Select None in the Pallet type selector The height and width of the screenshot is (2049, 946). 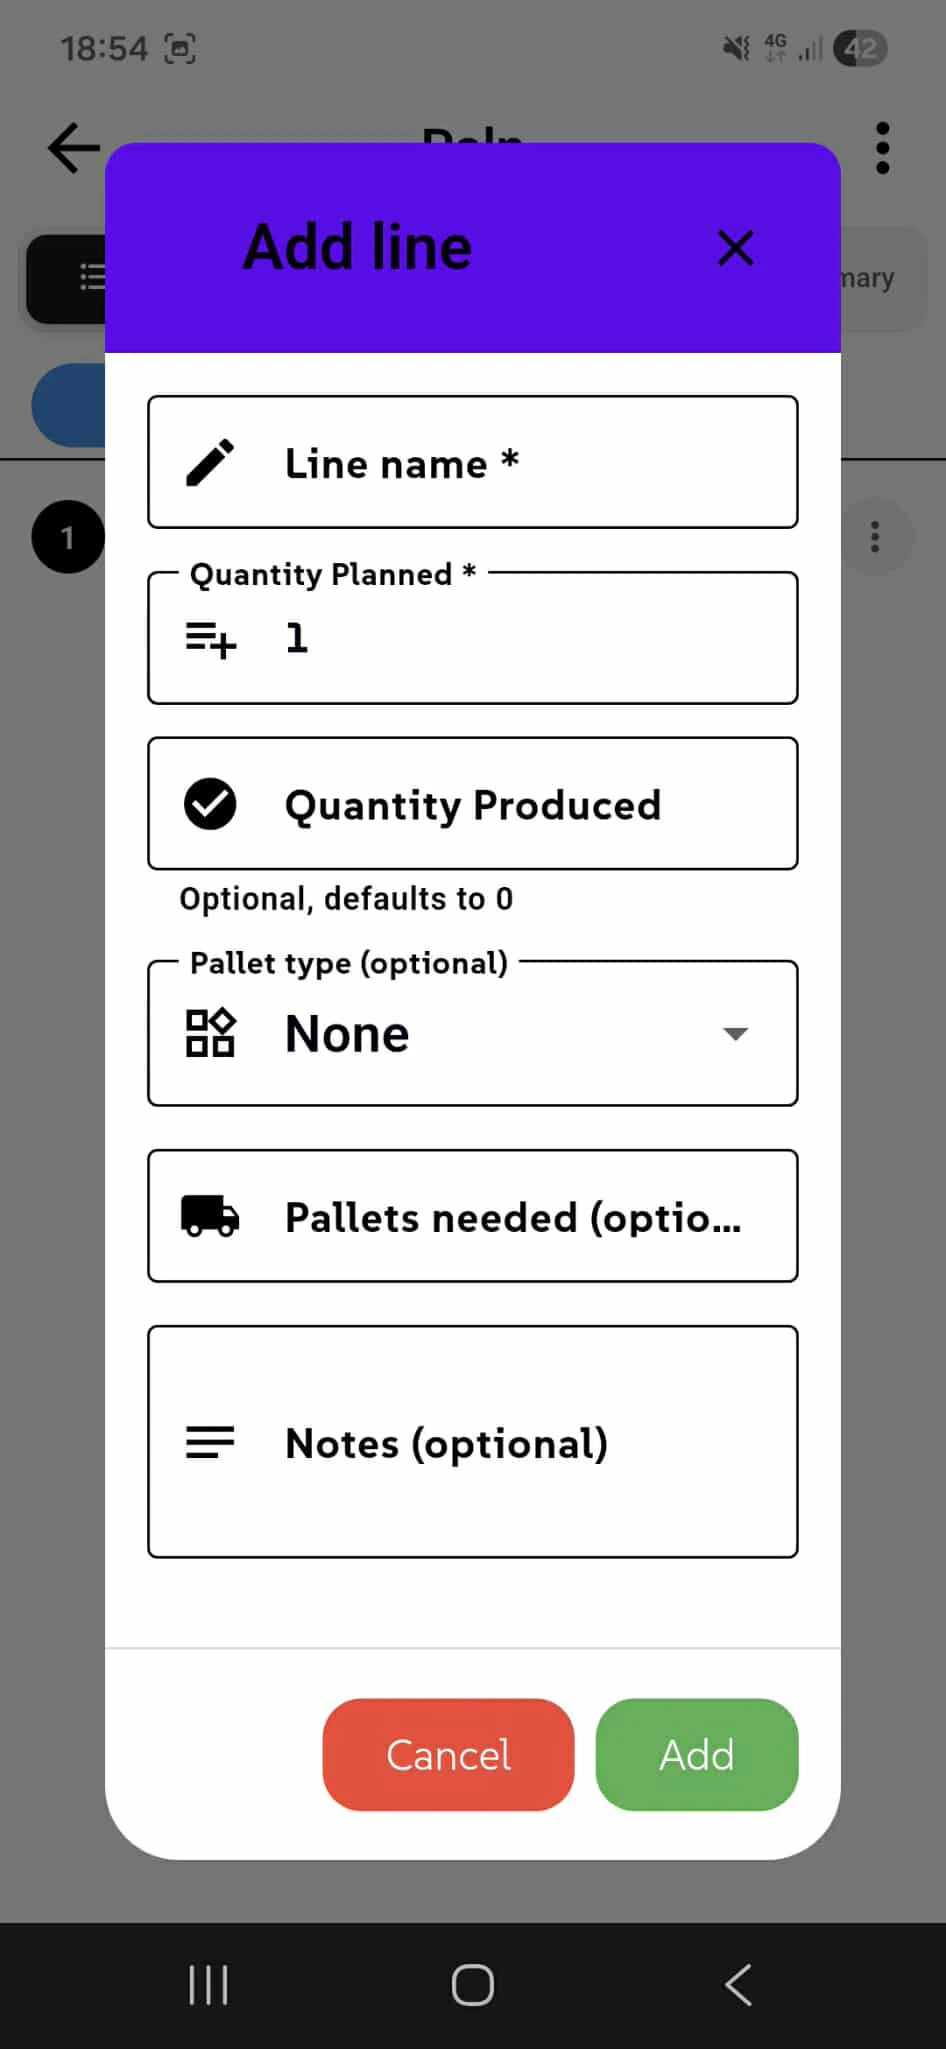pos(347,1034)
